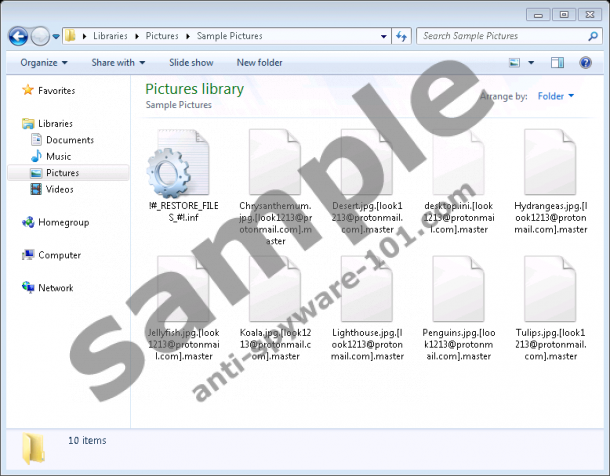Viewport: 610px width, 476px height.
Task: Click the Slide show button
Action: click(x=191, y=62)
